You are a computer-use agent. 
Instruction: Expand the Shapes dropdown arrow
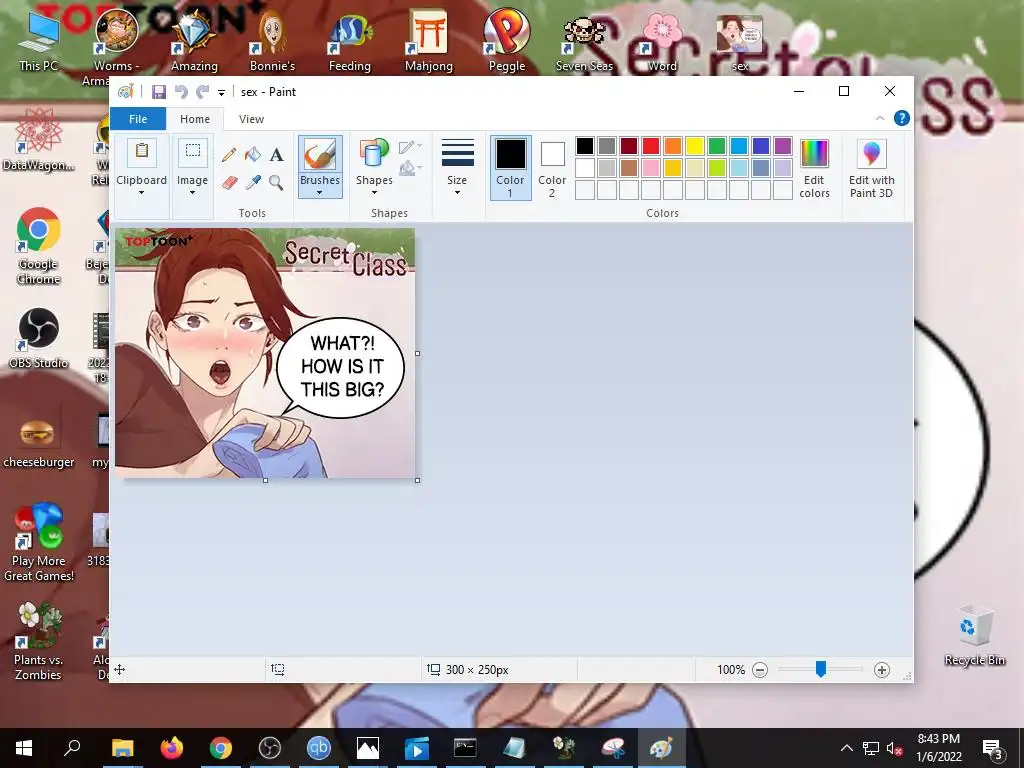click(x=374, y=193)
